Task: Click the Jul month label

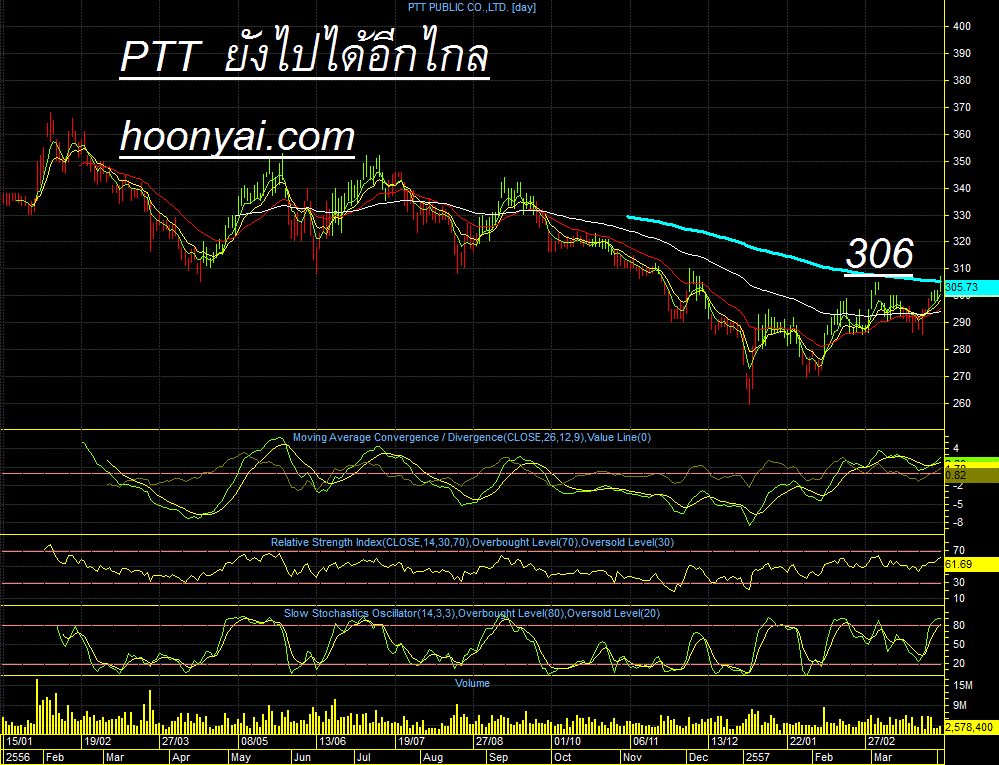Action: tap(364, 757)
